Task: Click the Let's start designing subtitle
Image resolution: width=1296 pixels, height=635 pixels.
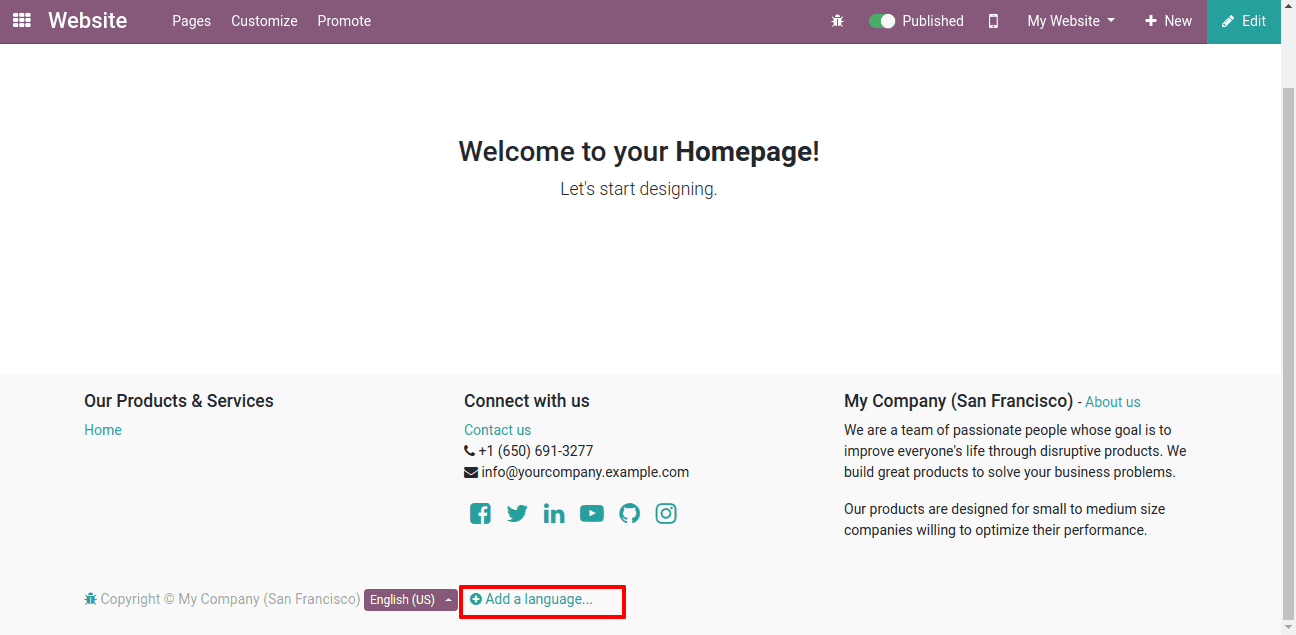Action: click(x=639, y=189)
